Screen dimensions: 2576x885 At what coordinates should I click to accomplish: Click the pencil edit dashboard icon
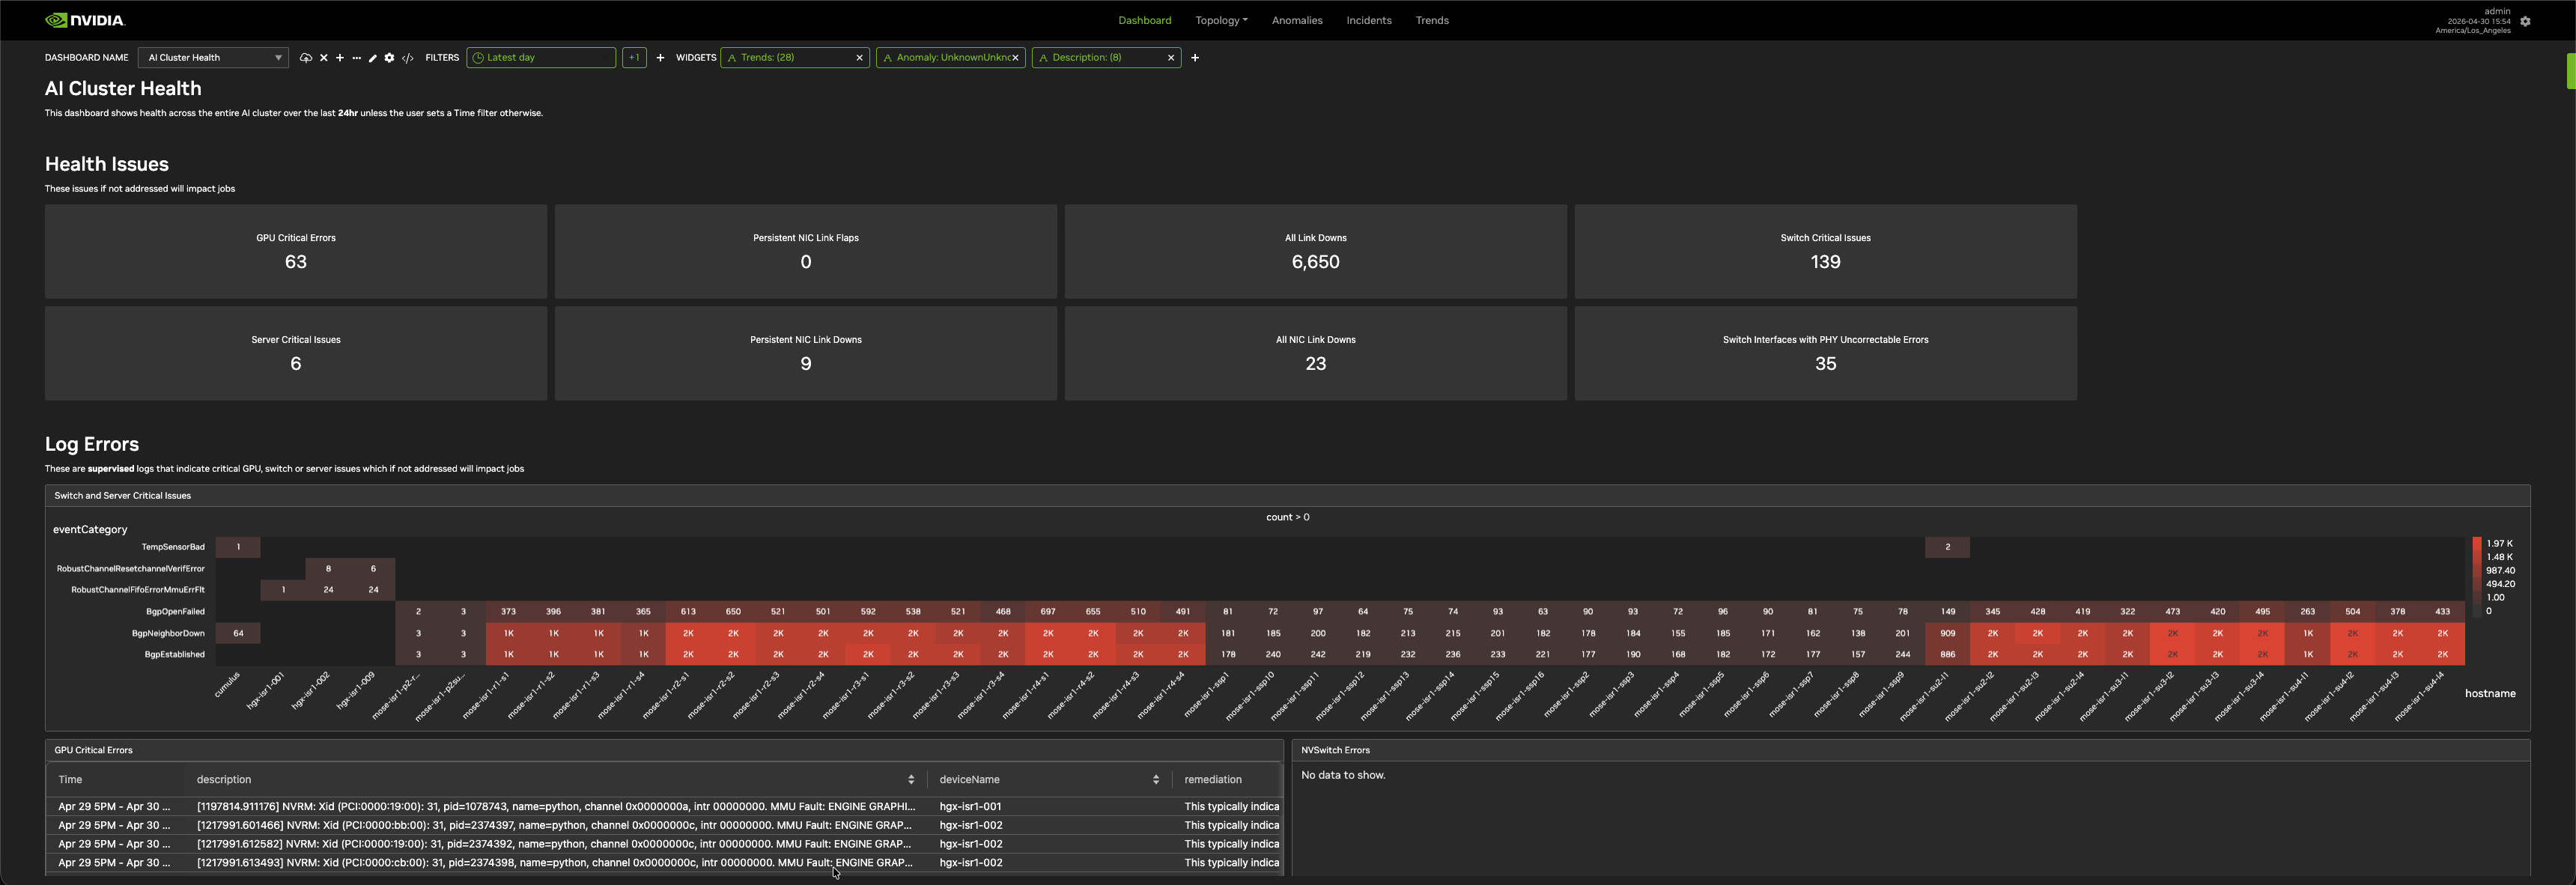pos(372,58)
